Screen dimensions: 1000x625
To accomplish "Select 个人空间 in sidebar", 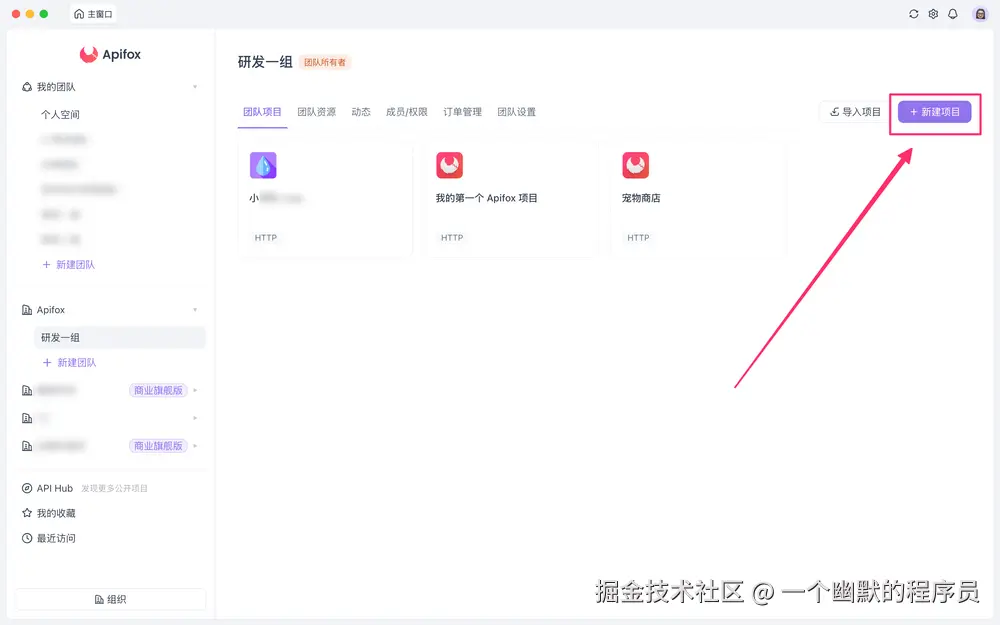I will pyautogui.click(x=61, y=115).
